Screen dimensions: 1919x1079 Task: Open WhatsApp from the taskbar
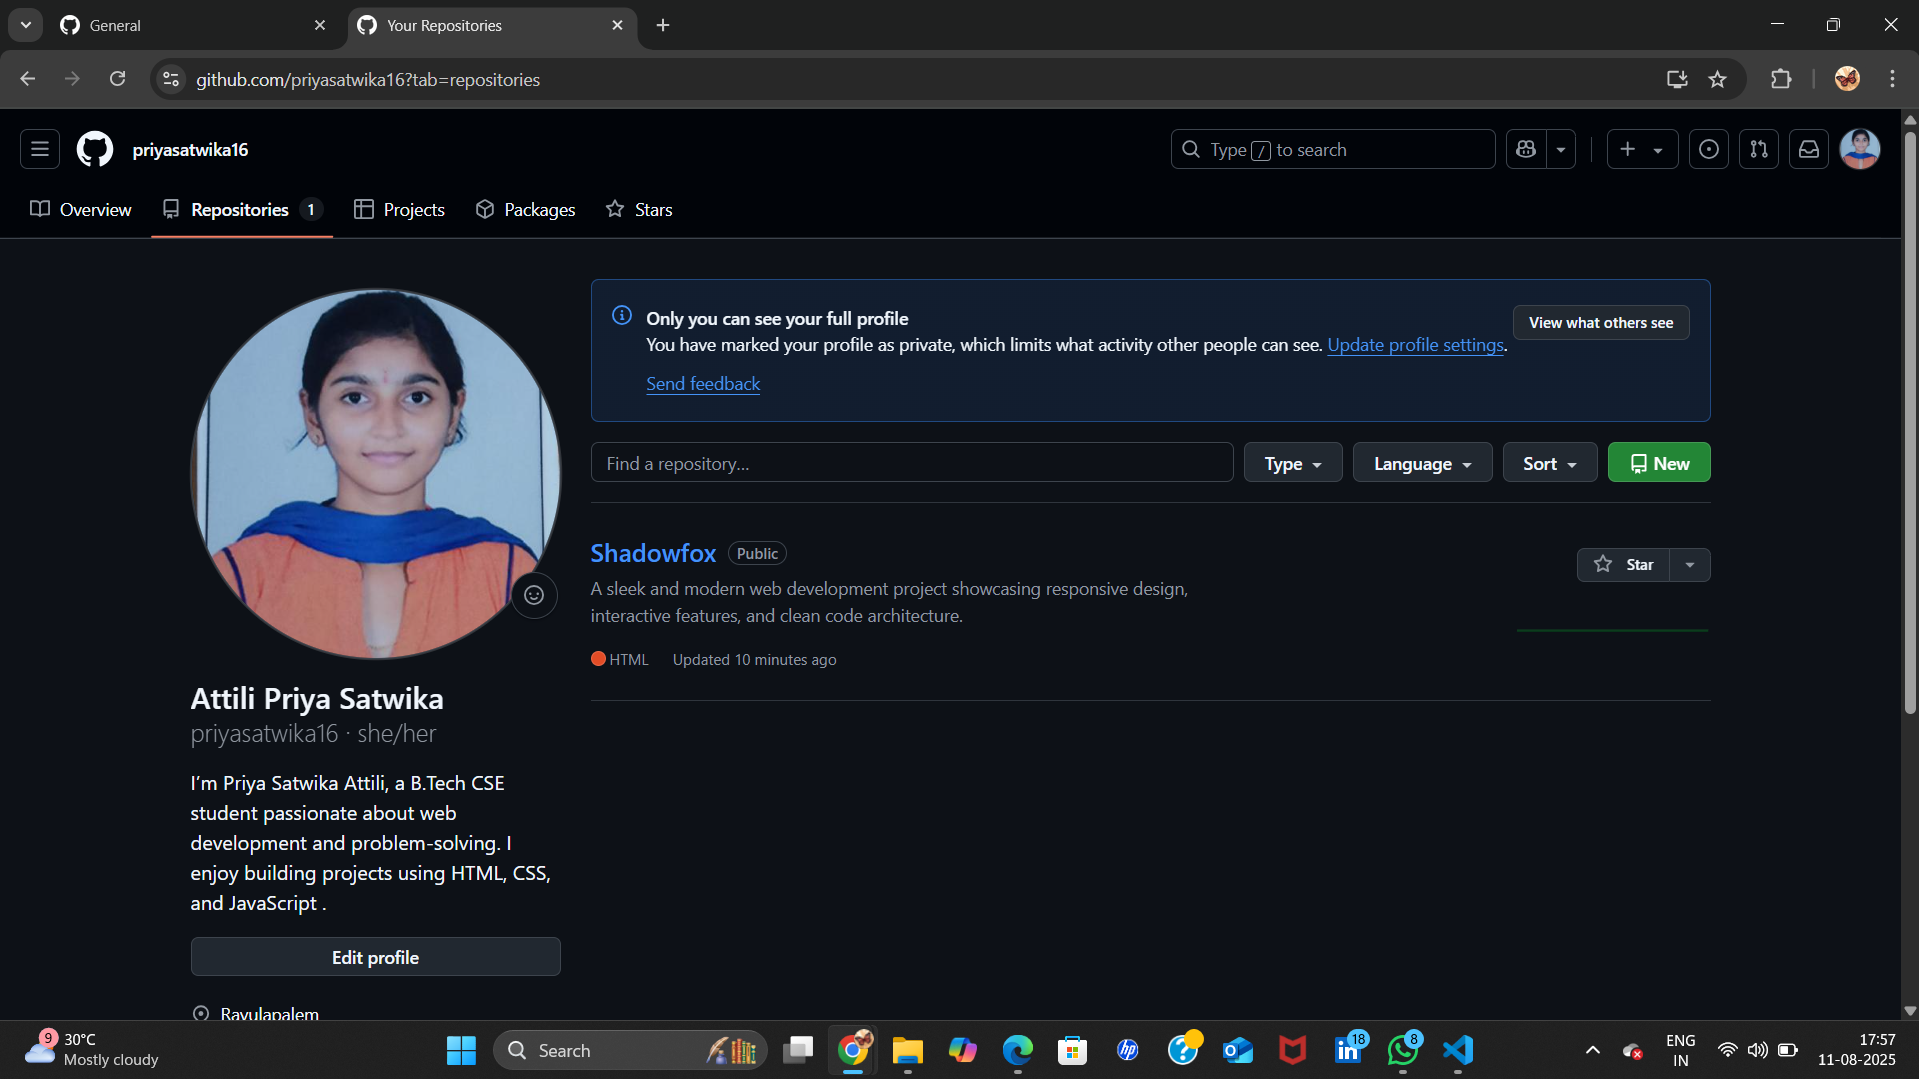pyautogui.click(x=1403, y=1050)
